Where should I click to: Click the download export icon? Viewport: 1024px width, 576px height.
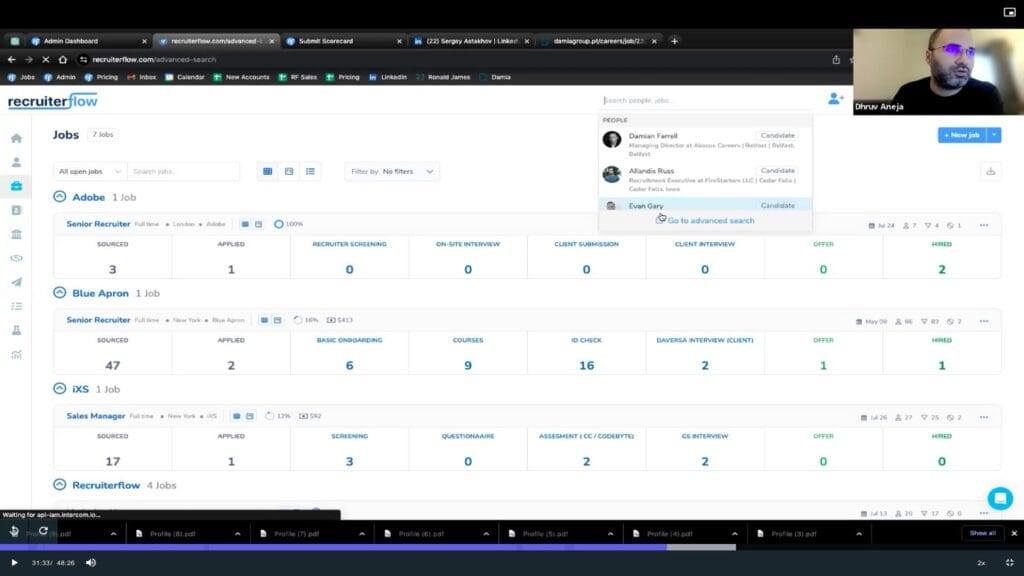991,171
